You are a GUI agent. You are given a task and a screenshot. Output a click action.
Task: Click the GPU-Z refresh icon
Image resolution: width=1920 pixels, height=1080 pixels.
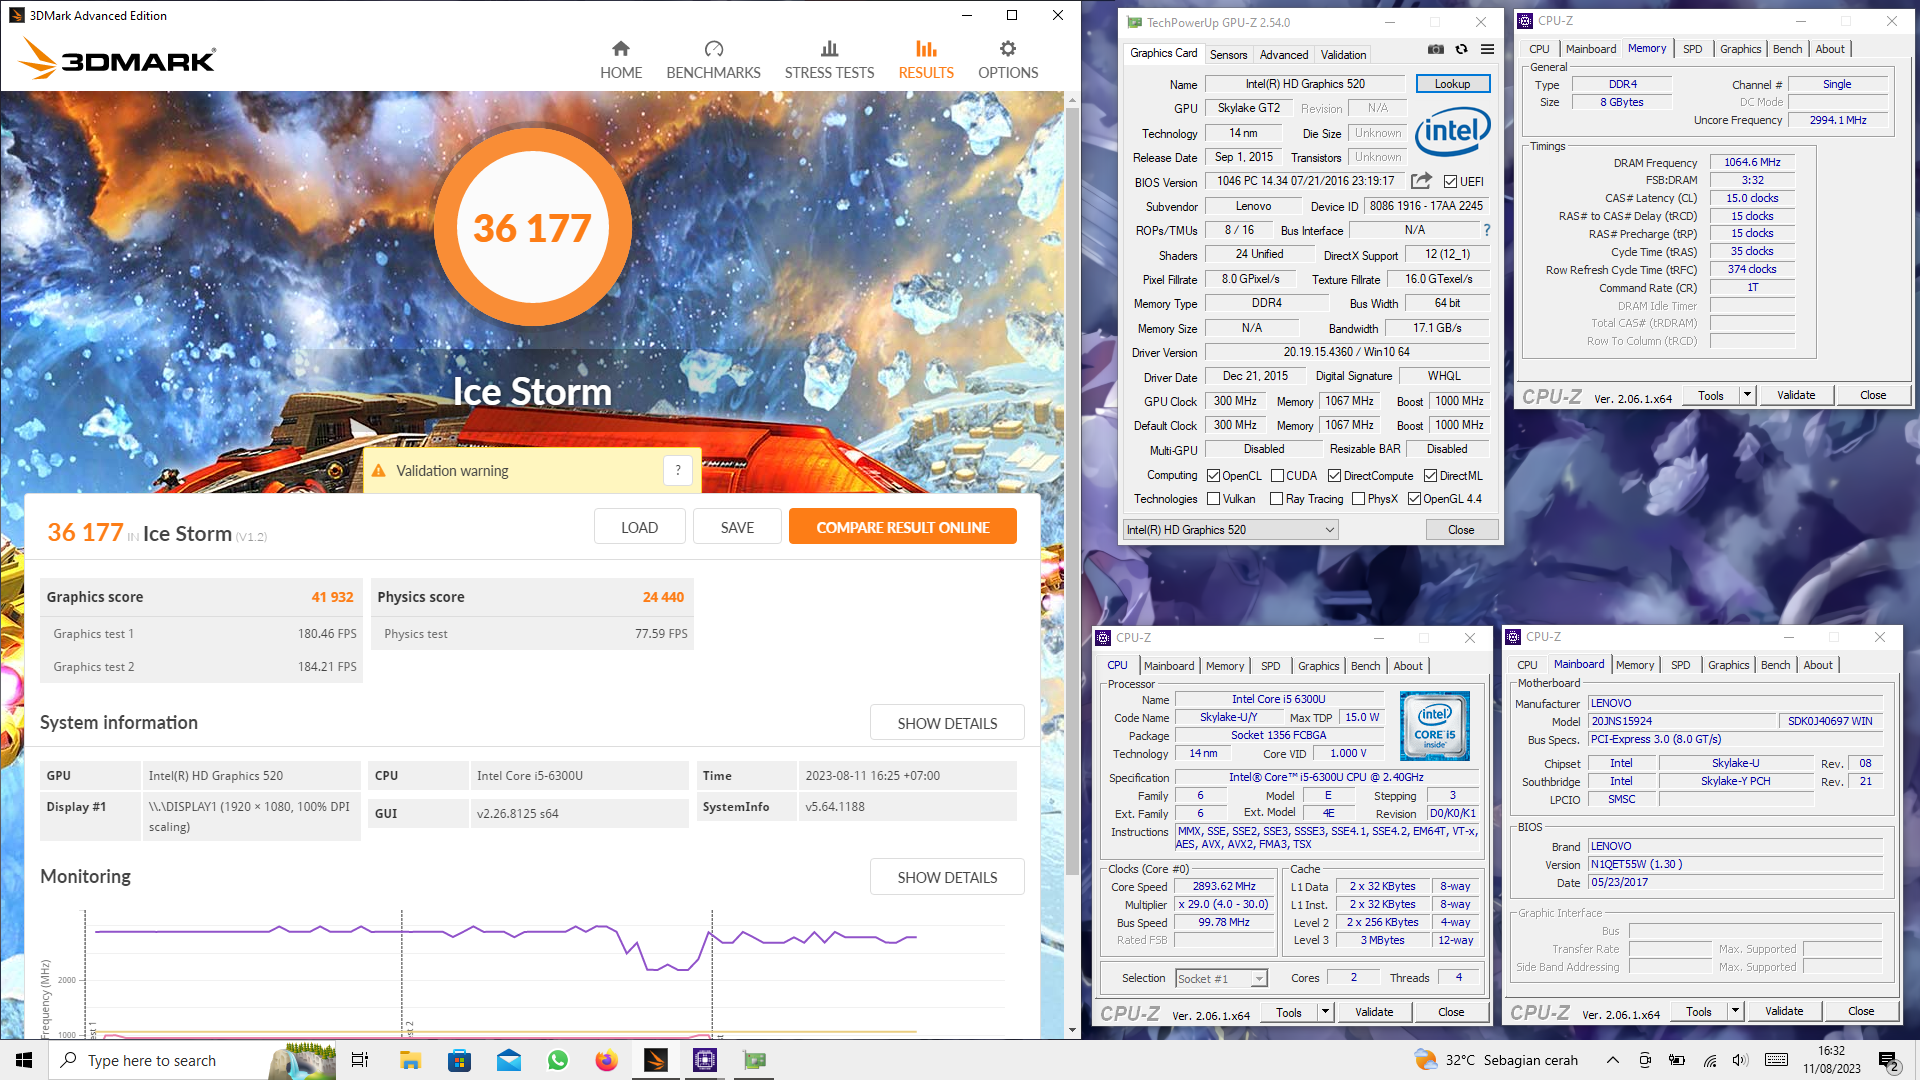point(1461,49)
